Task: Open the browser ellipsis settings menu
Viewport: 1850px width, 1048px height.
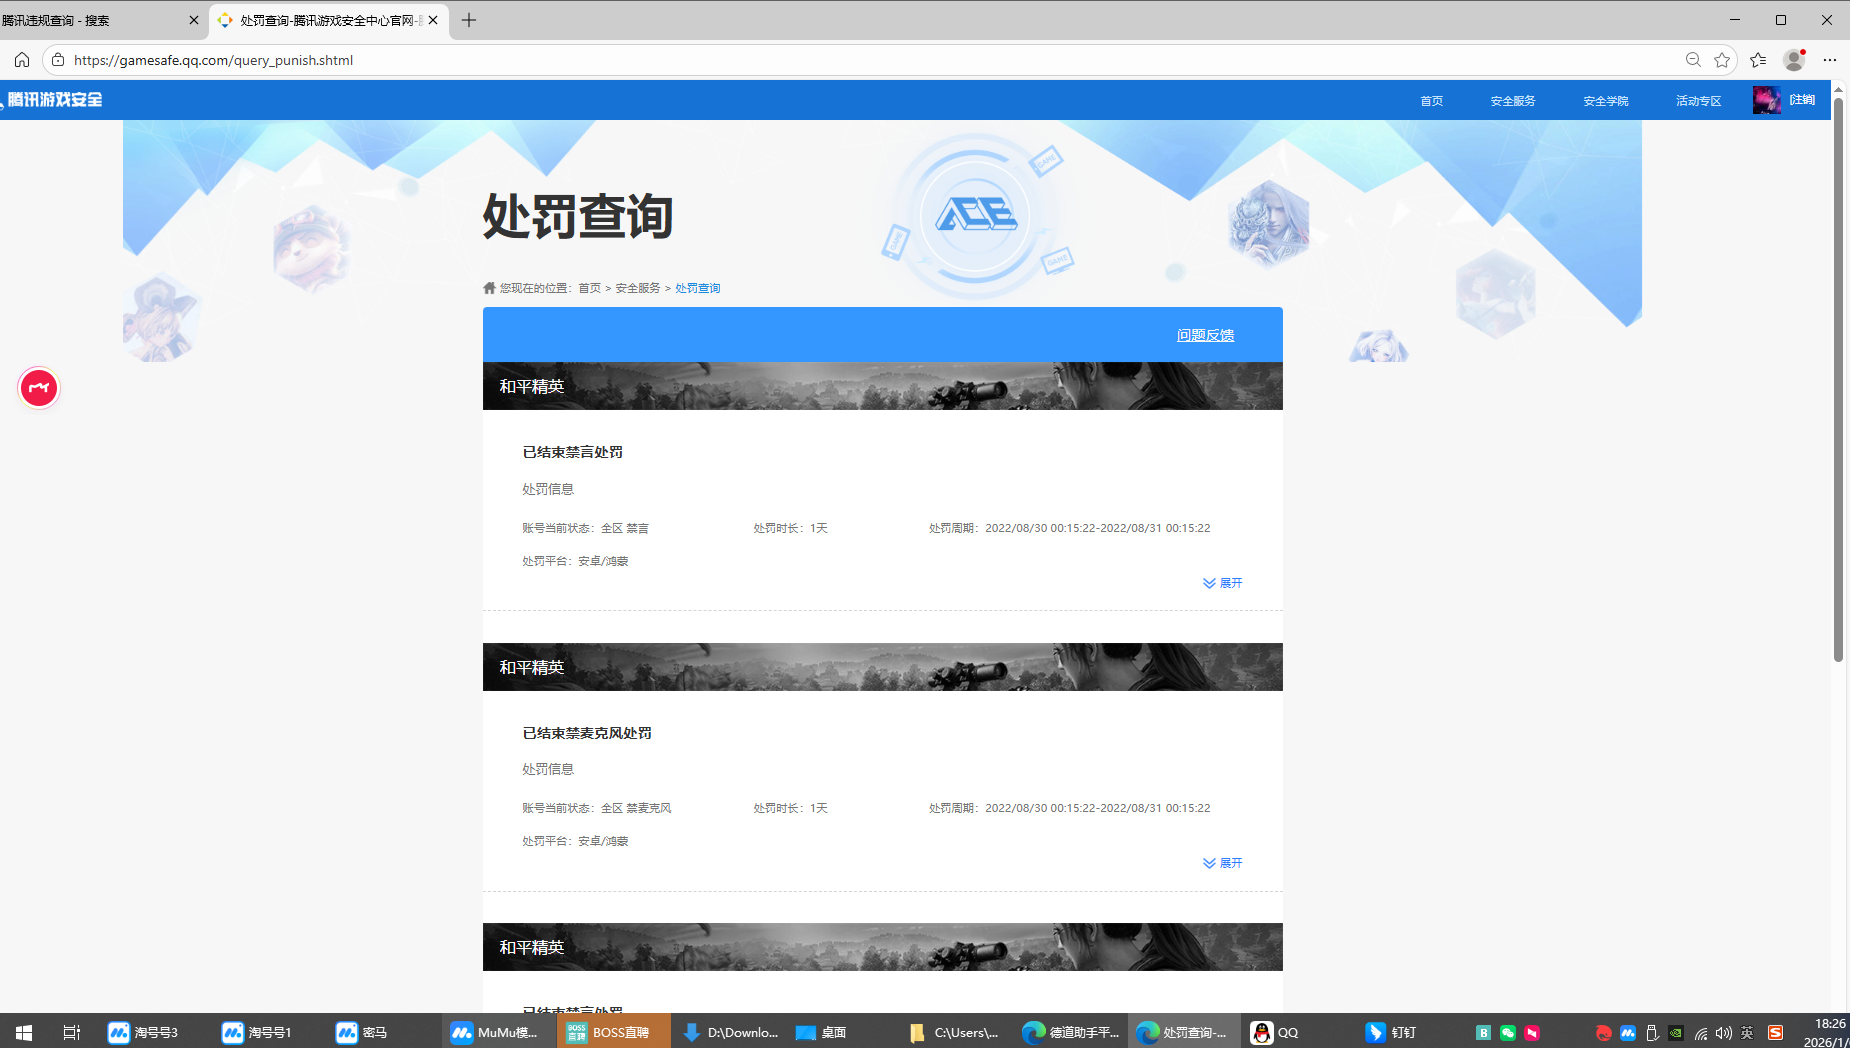Action: click(x=1831, y=60)
